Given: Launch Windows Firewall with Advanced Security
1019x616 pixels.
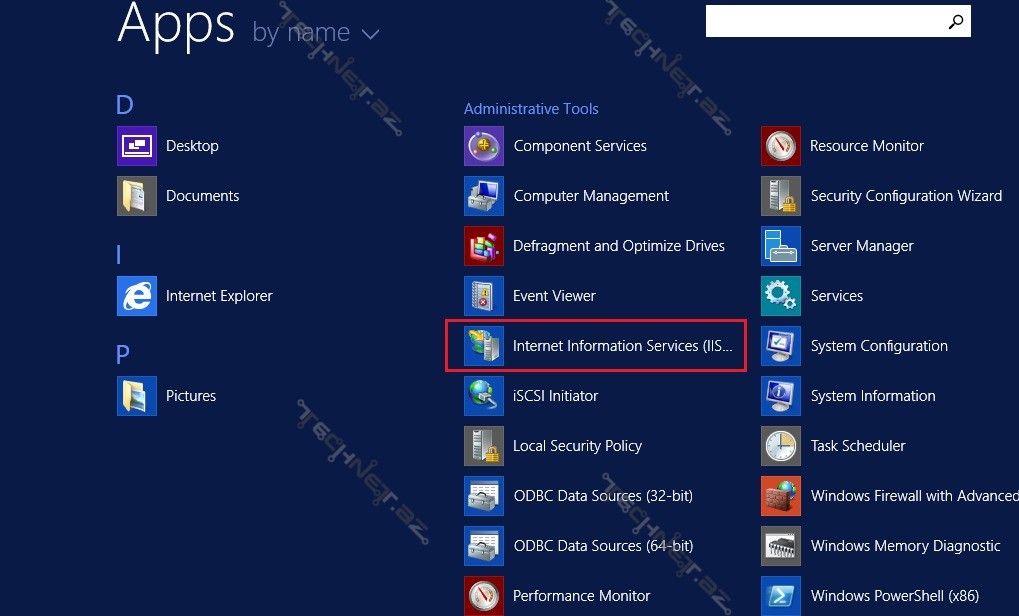Looking at the screenshot, I should point(912,496).
